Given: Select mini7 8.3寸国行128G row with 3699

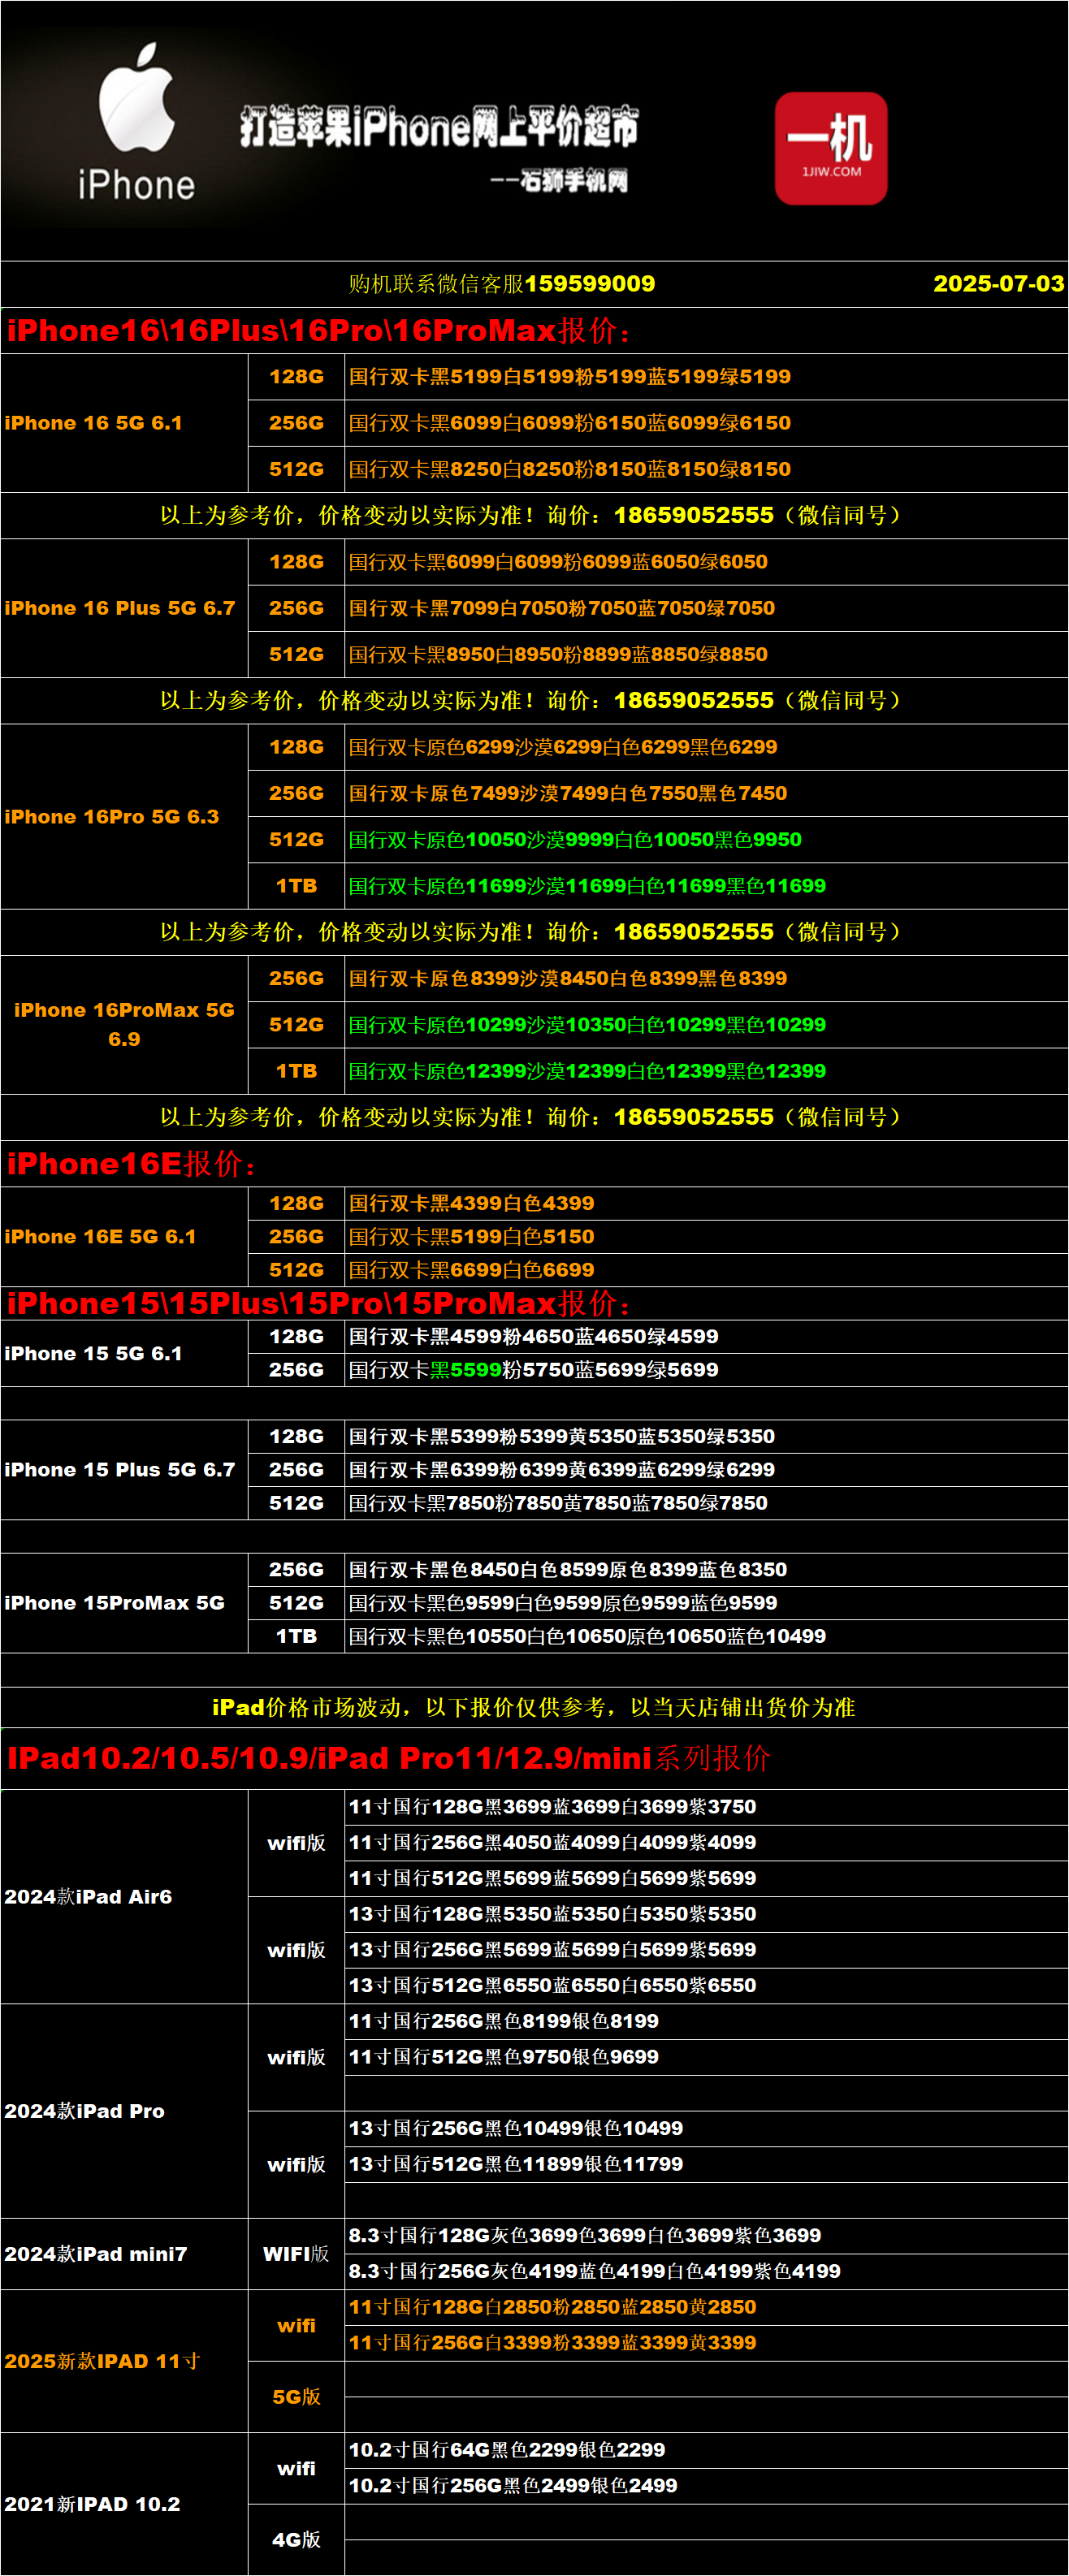Looking at the screenshot, I should coord(706,2235).
